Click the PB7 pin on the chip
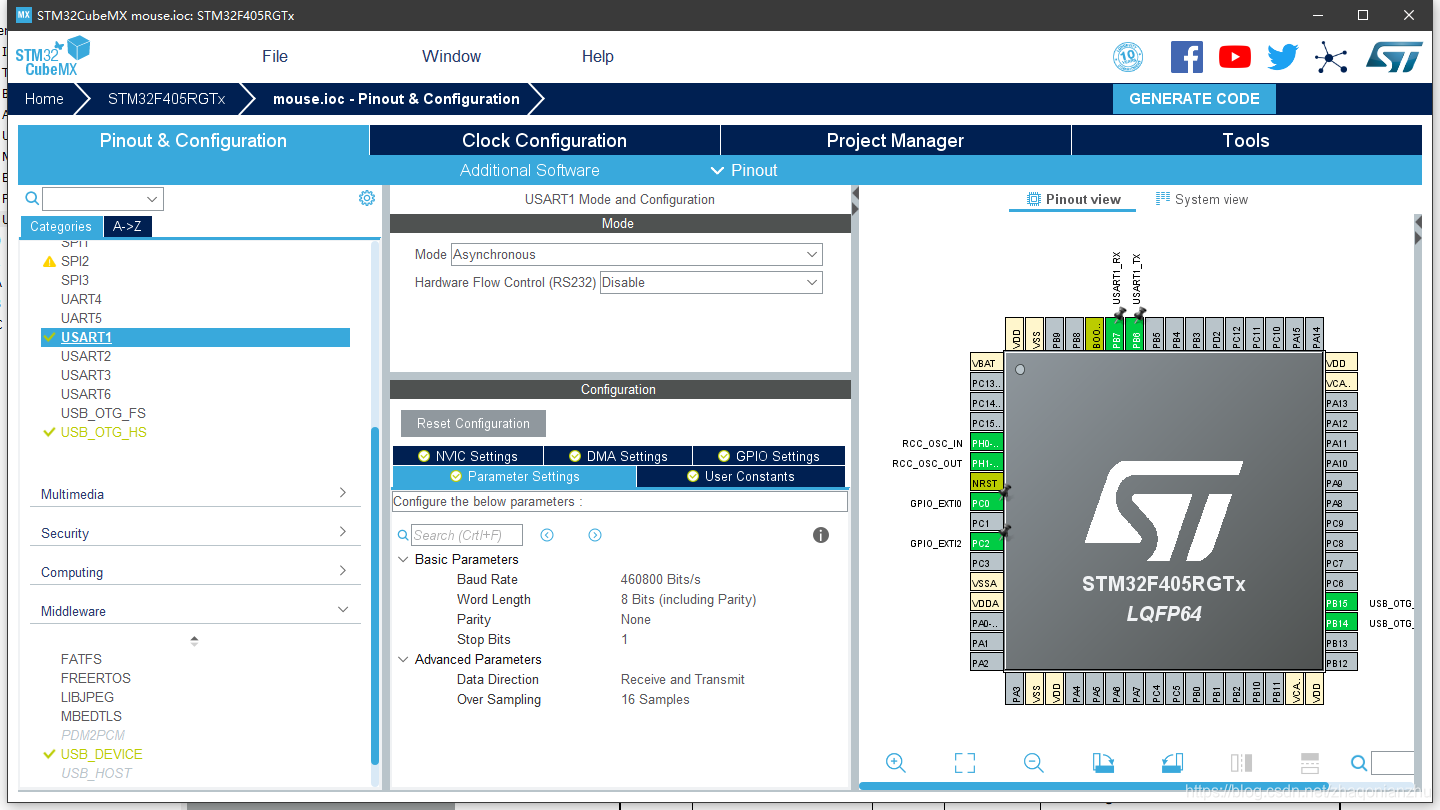 (1116, 334)
